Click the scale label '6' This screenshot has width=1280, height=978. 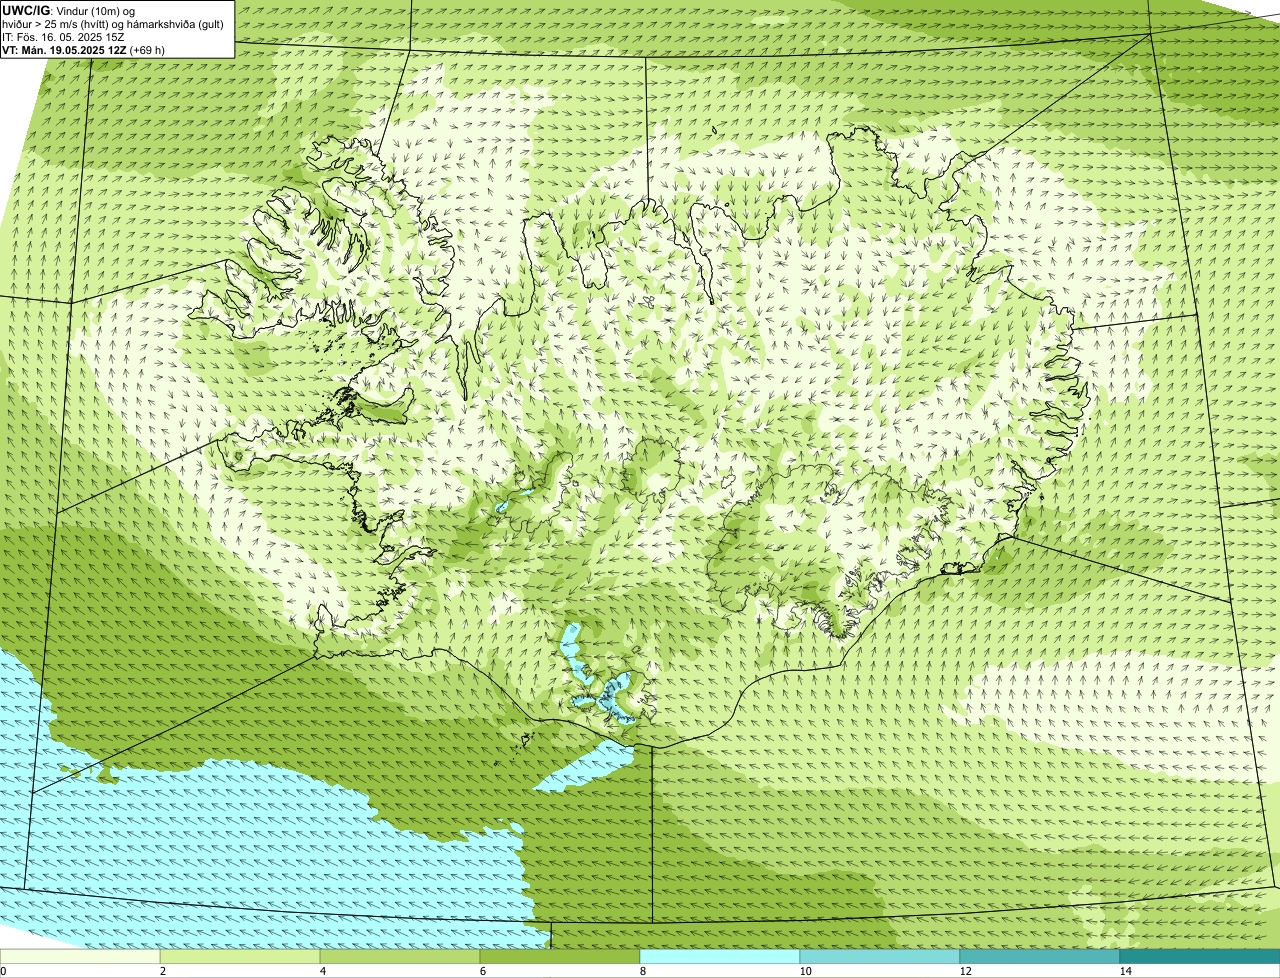coord(483,971)
